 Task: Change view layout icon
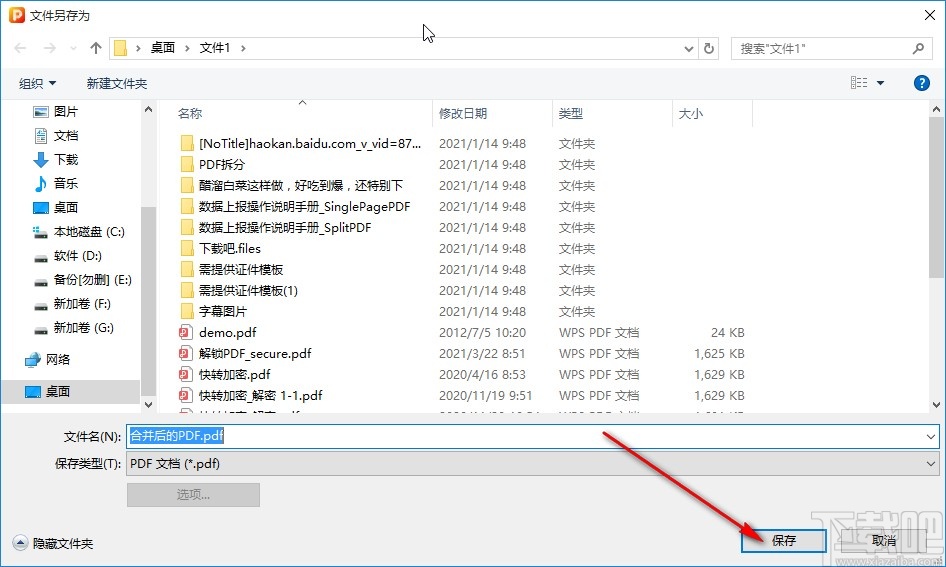click(859, 83)
